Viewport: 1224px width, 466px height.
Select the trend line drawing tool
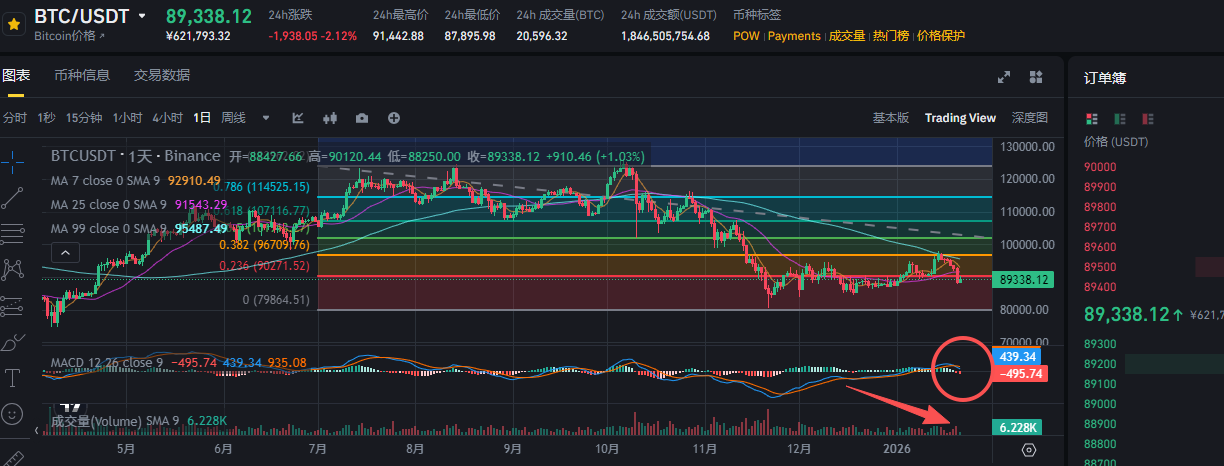(14, 196)
